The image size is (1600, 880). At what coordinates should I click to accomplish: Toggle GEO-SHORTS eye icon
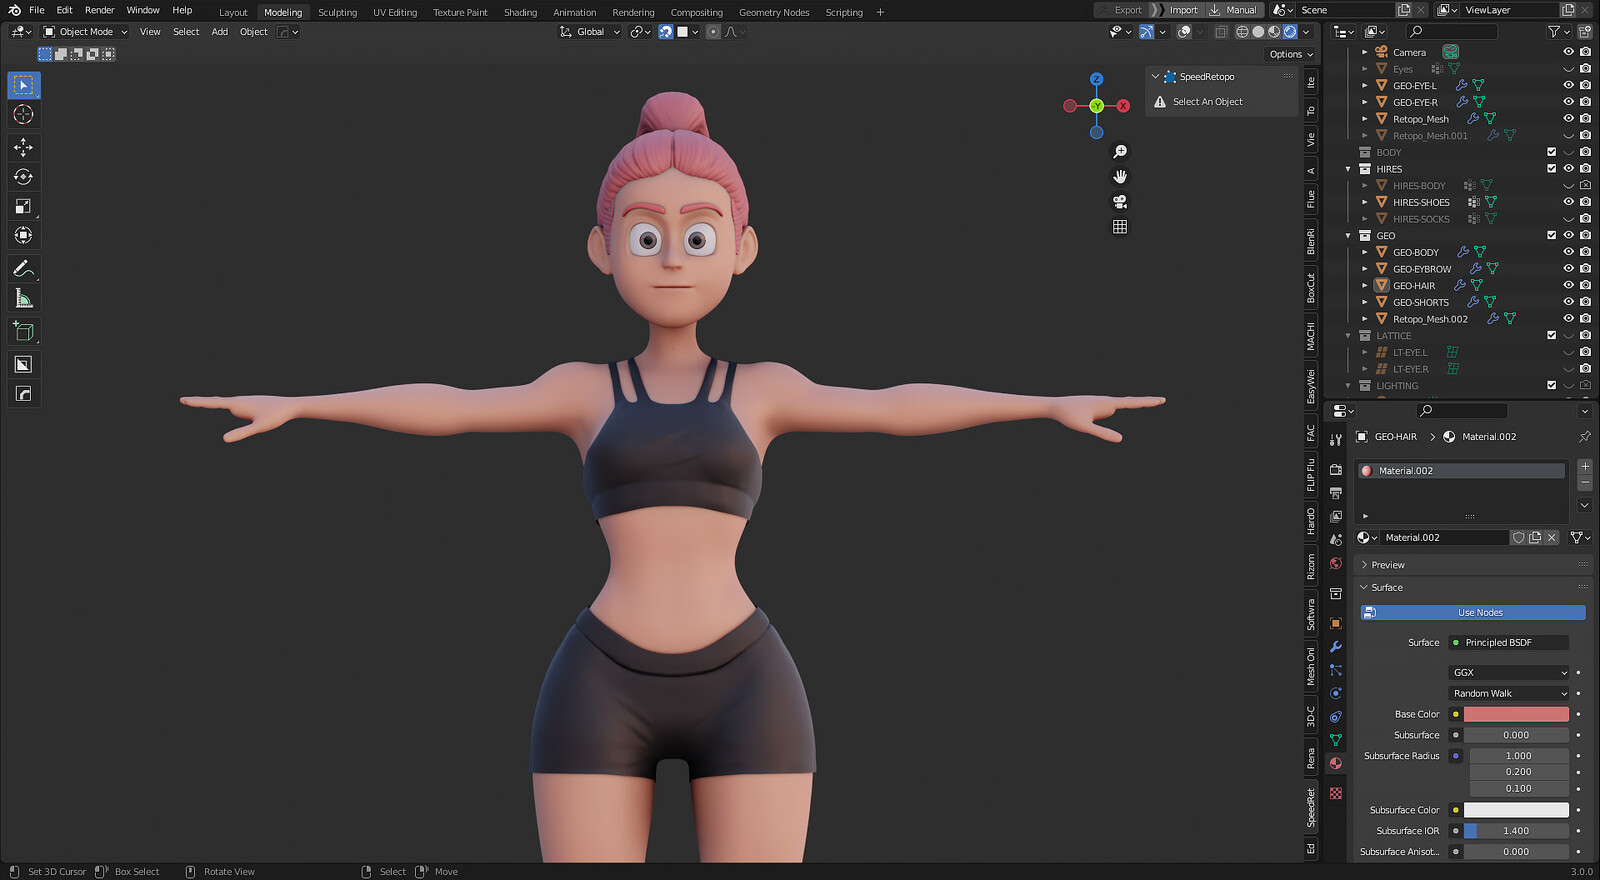tap(1568, 302)
